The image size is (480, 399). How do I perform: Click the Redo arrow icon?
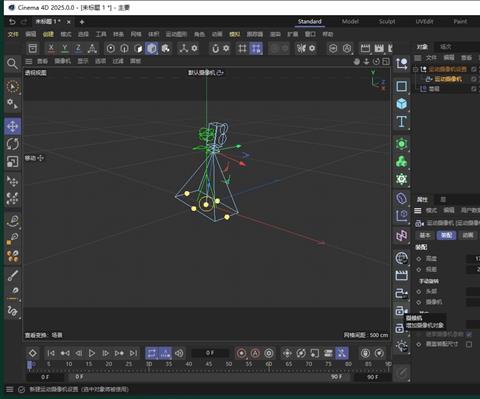[x=24, y=22]
